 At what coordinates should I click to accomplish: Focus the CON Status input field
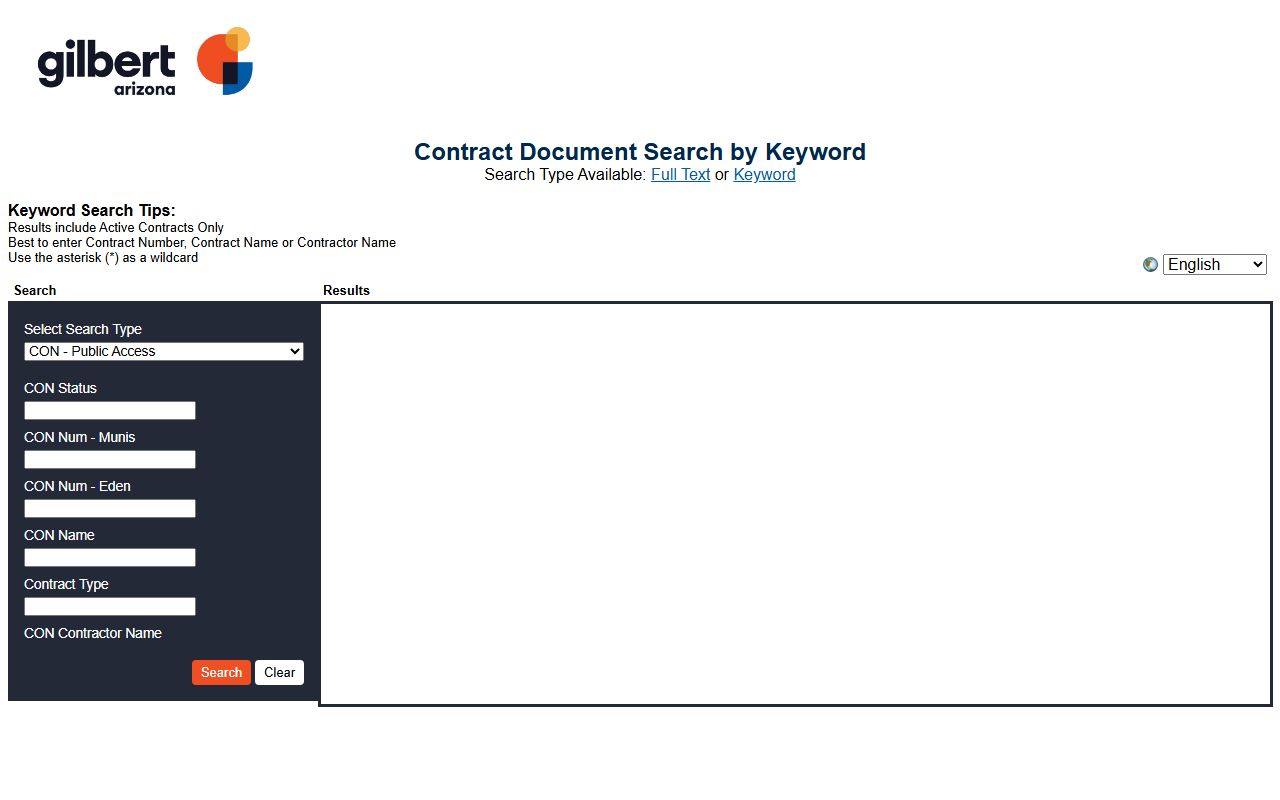110,411
